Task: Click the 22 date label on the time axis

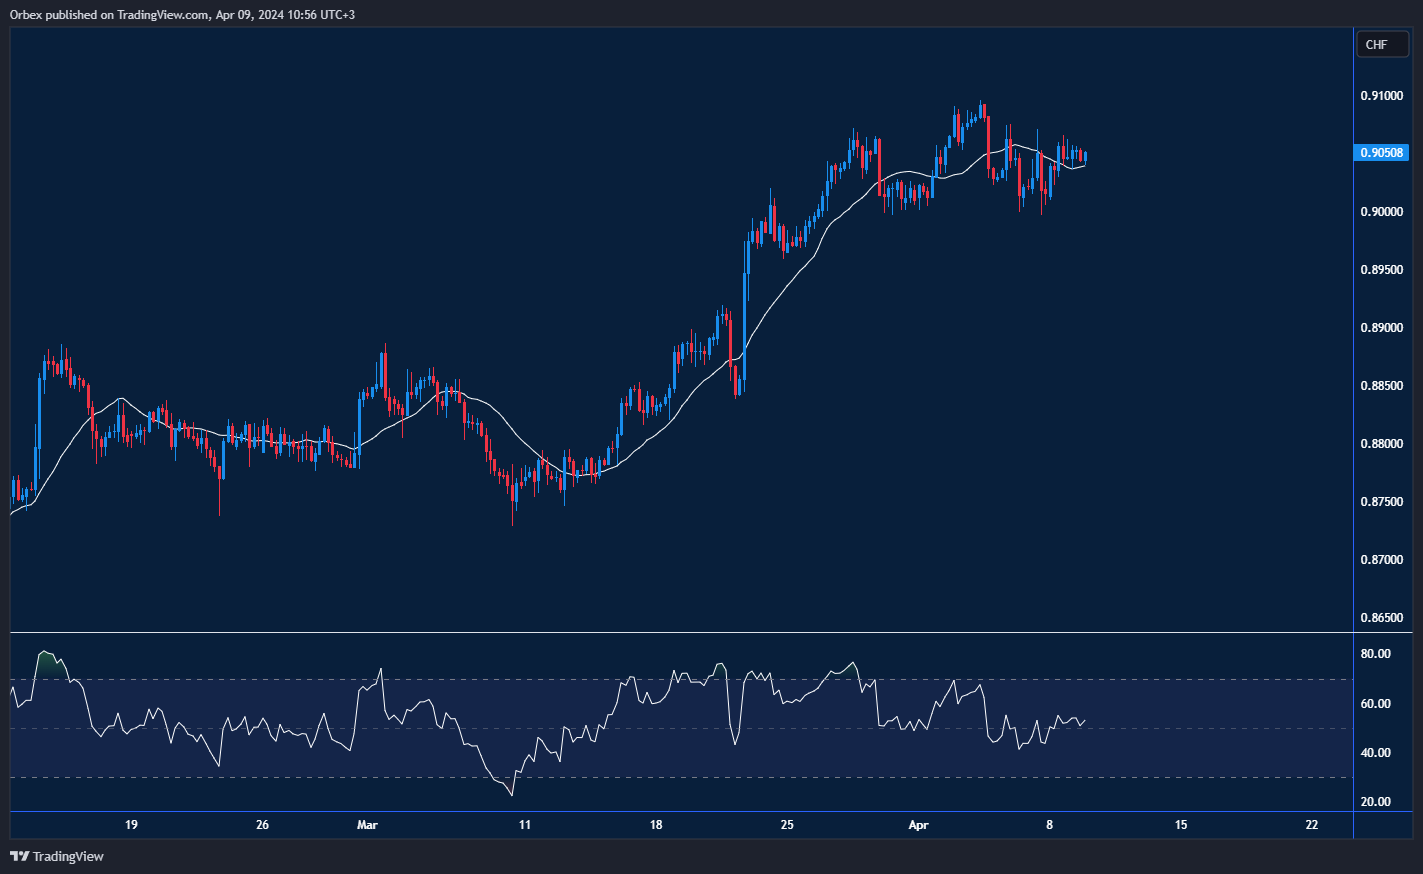Action: tap(1312, 825)
